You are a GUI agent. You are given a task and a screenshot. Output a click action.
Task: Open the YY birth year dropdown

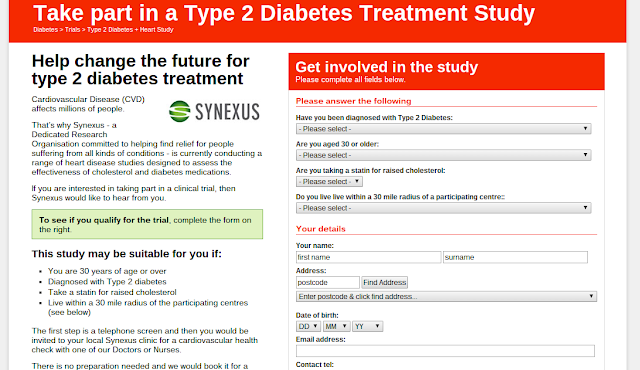[367, 326]
